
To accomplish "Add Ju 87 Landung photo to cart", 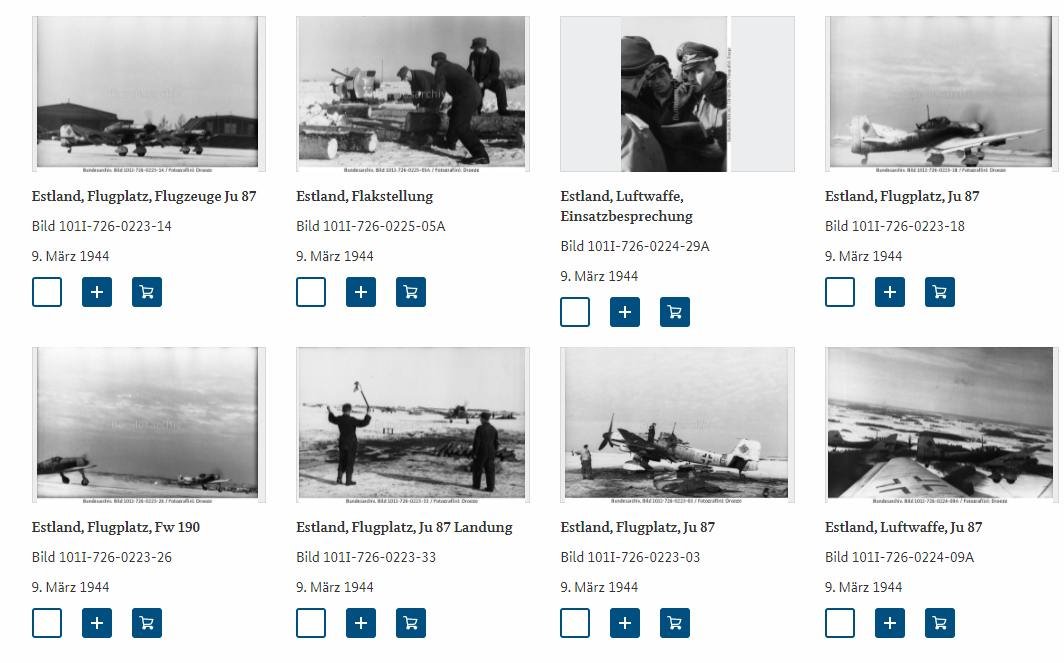I will [x=411, y=623].
